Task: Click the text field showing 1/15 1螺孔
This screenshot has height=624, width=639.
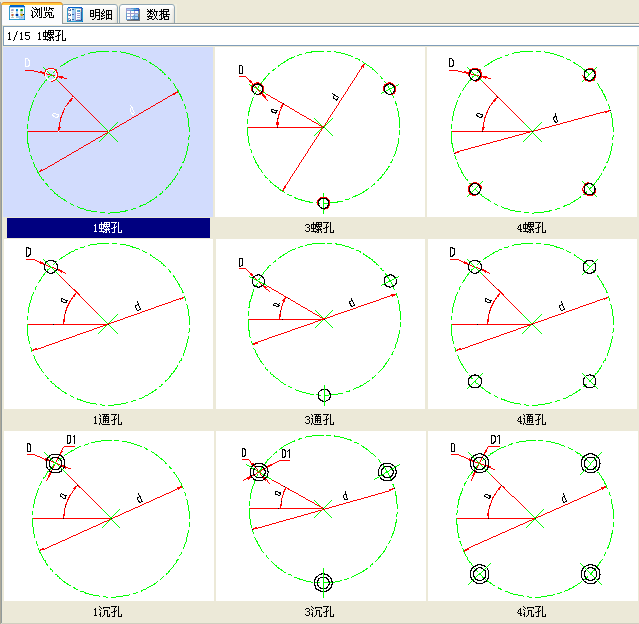Action: coord(319,36)
